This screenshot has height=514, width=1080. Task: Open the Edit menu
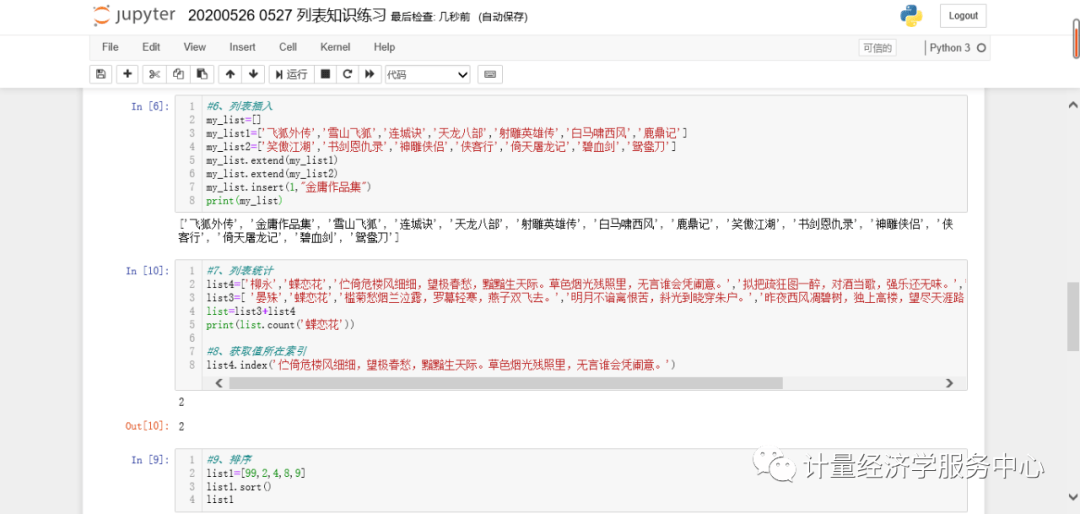pos(151,48)
